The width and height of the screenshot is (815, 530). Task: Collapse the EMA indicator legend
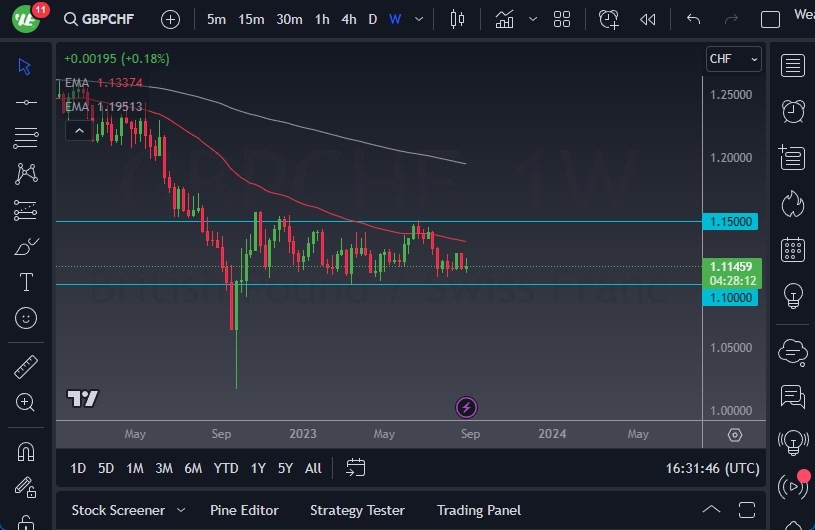click(78, 130)
